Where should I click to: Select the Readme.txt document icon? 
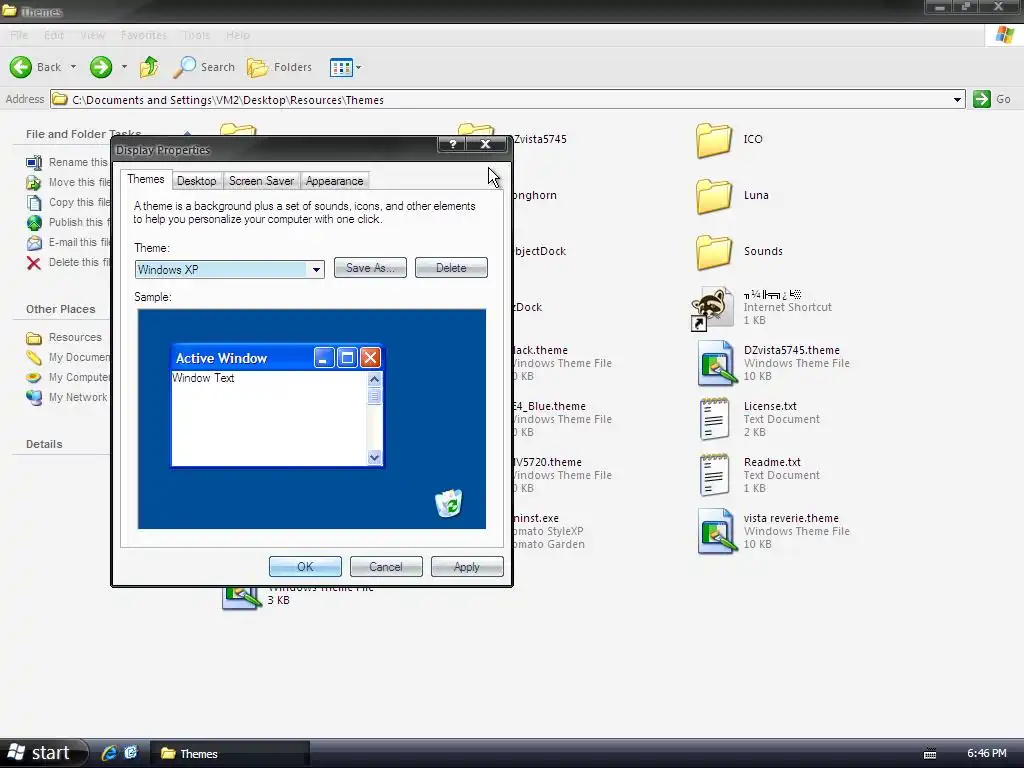(714, 475)
